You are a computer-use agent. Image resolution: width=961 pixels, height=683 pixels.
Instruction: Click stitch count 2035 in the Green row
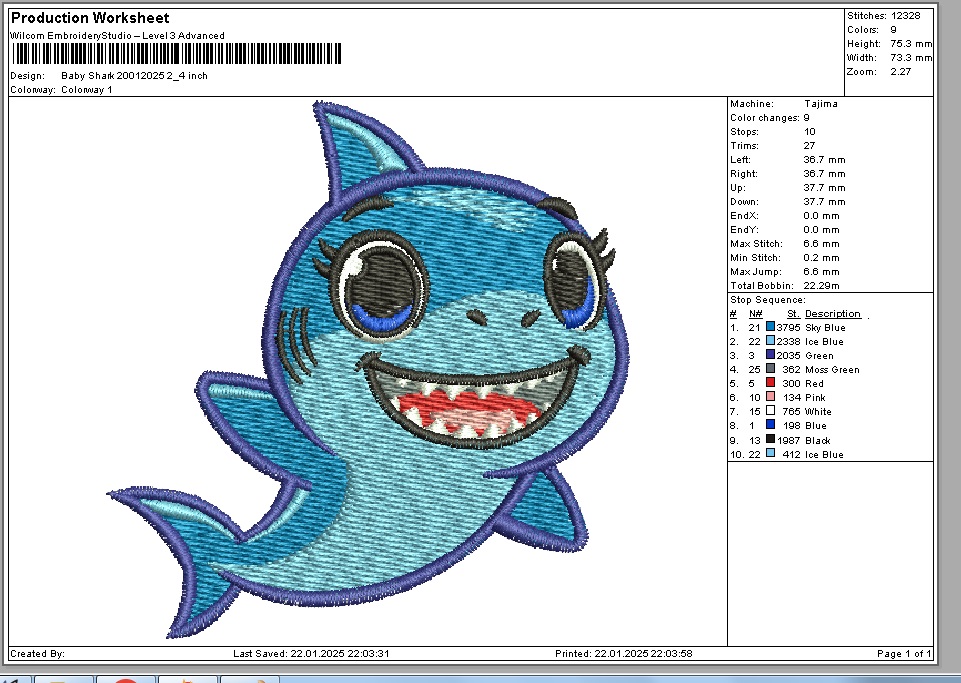789,356
